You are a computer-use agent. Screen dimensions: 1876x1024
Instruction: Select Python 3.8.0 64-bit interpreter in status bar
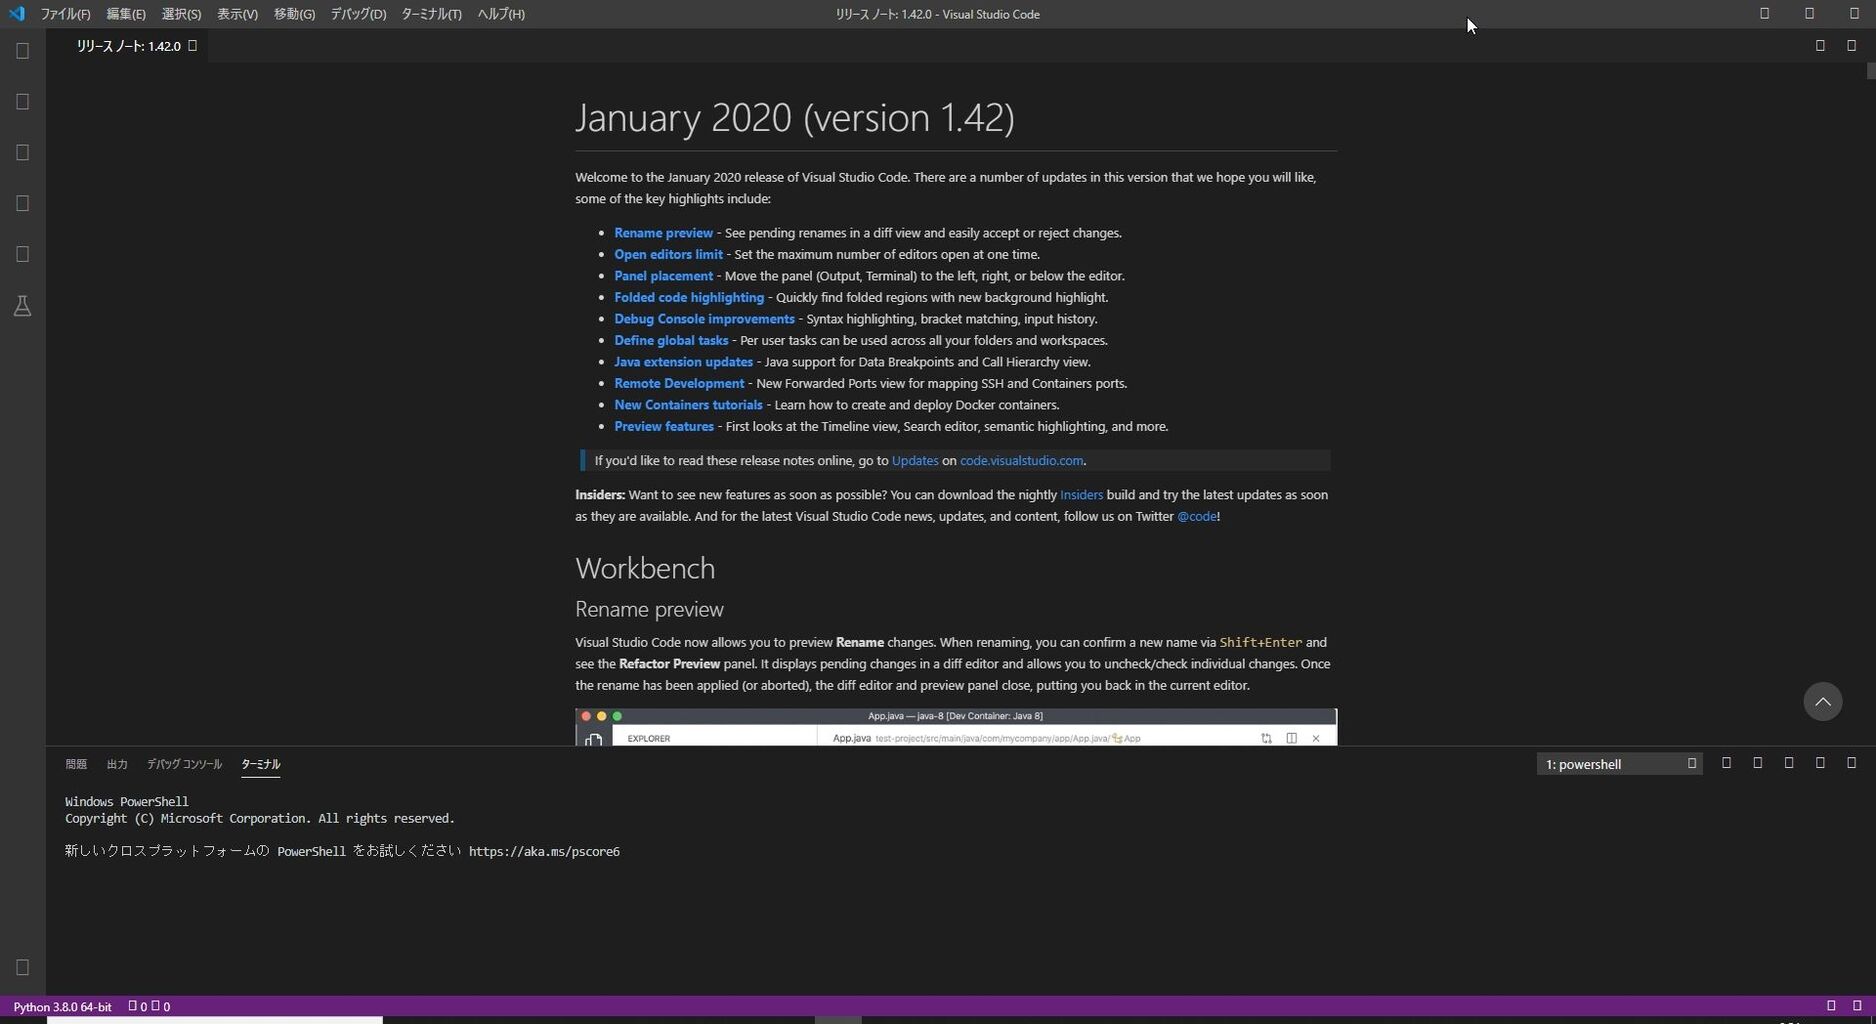(x=62, y=1006)
